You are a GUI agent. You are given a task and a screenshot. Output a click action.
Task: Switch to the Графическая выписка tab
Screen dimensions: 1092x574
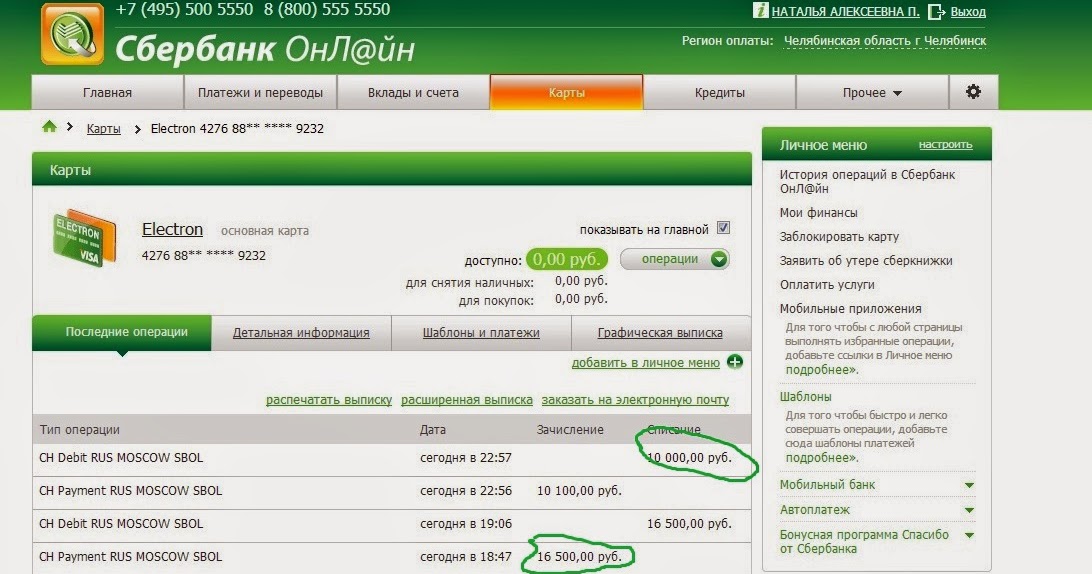[660, 333]
